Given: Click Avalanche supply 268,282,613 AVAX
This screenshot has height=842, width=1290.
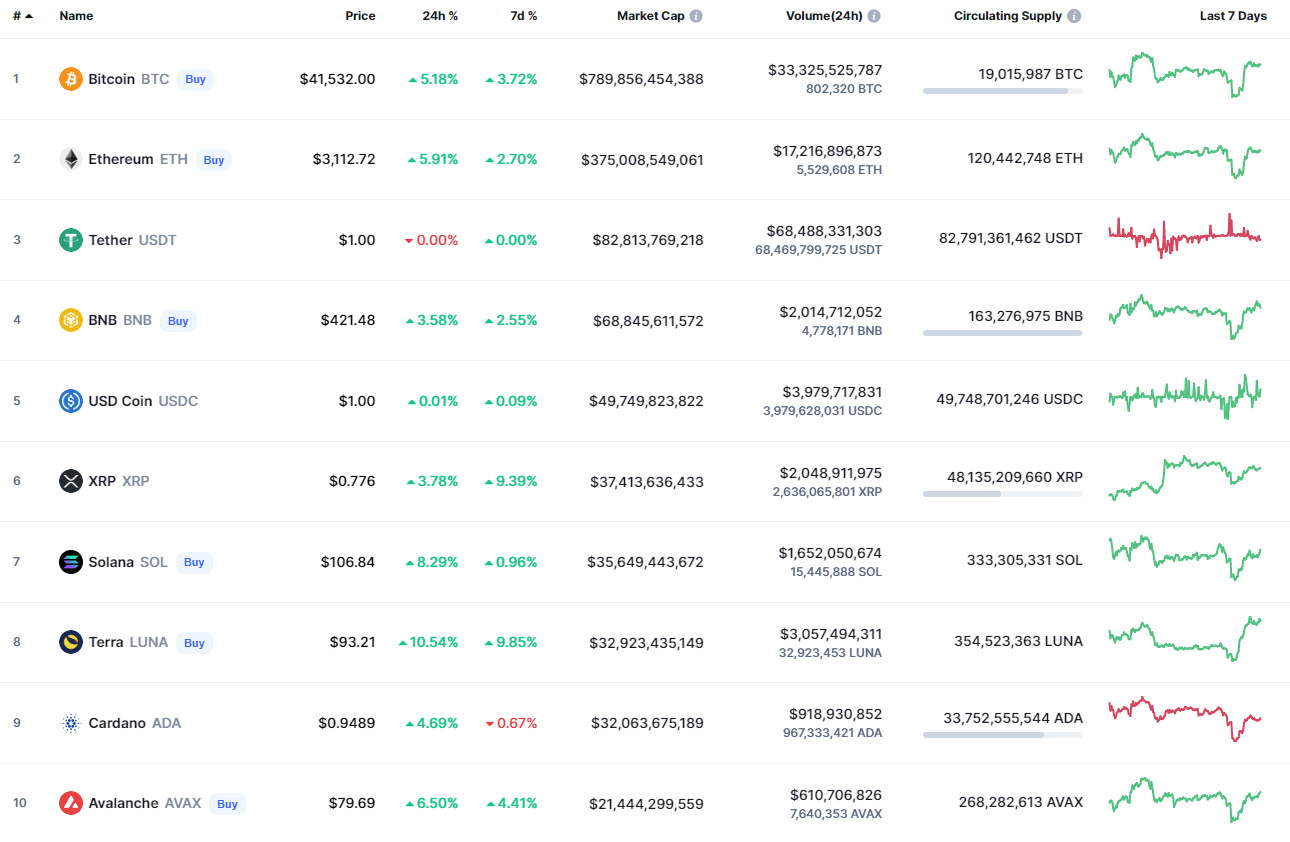Looking at the screenshot, I should click(x=1020, y=802).
